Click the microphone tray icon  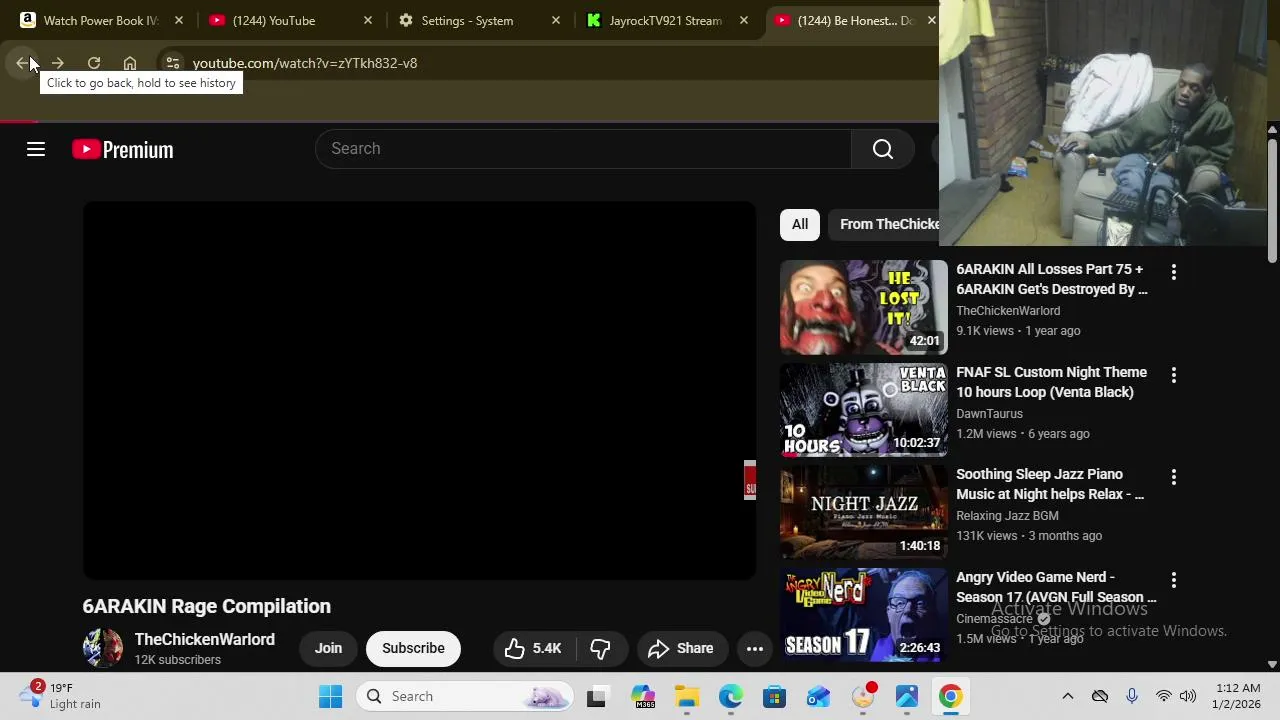point(1132,696)
